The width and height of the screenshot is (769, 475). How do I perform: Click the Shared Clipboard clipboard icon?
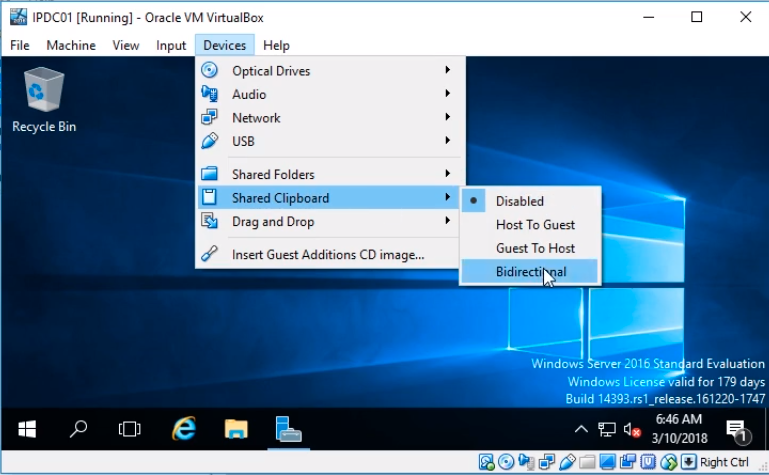click(209, 197)
